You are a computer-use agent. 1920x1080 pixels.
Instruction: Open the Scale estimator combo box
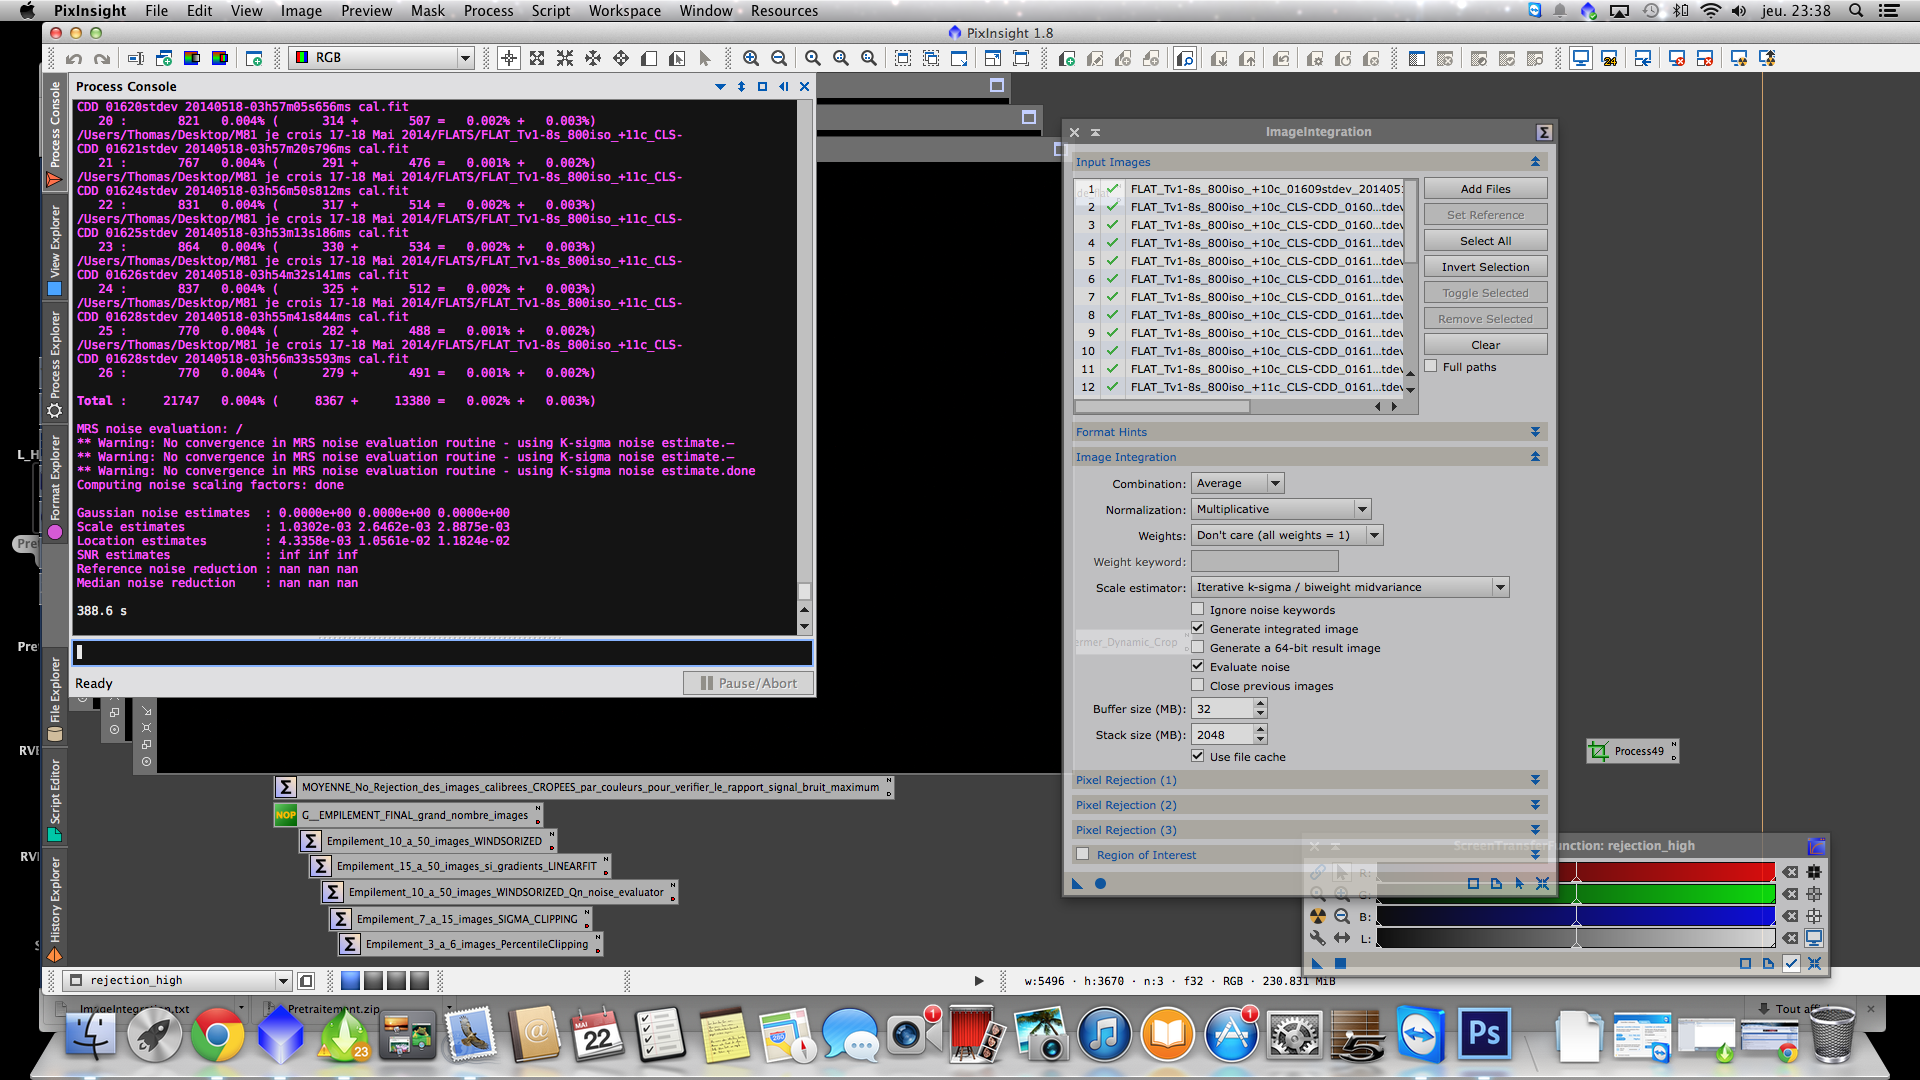[1351, 587]
